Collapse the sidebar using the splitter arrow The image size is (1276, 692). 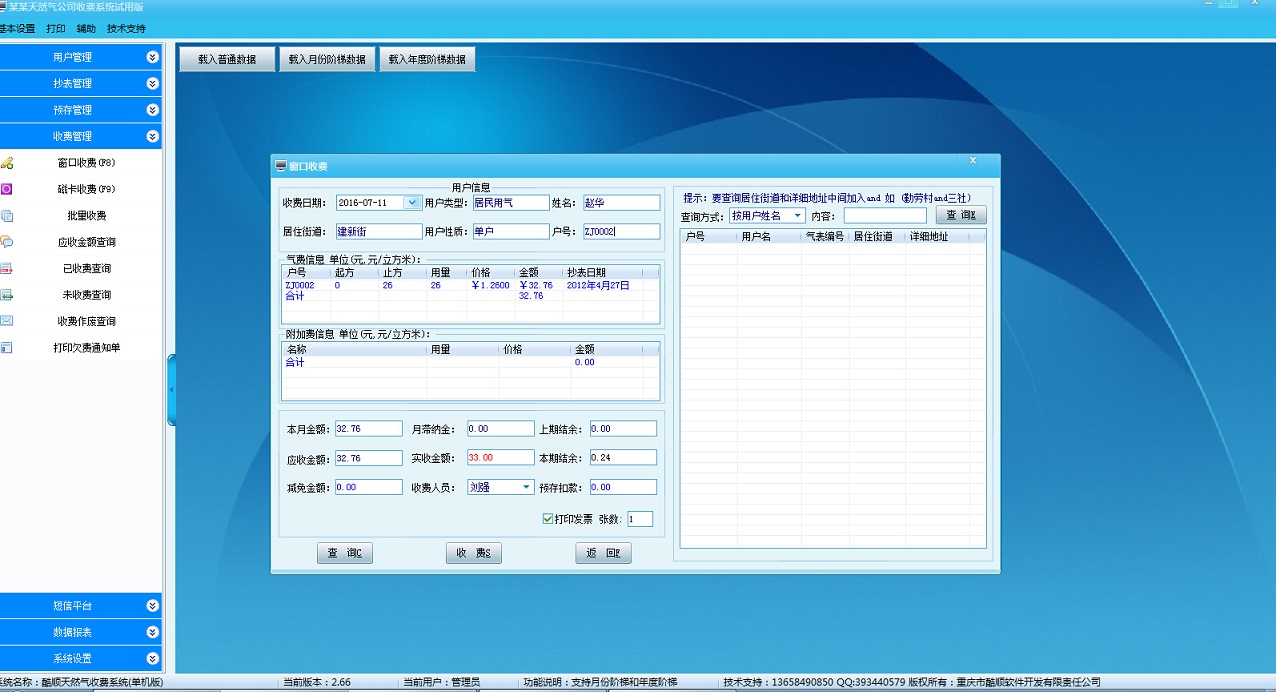171,389
